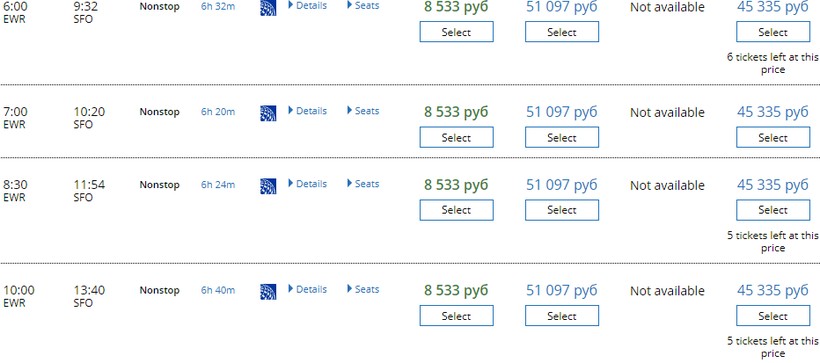820x363 pixels.
Task: Click United logo on 10:00 flight
Action: point(268,292)
